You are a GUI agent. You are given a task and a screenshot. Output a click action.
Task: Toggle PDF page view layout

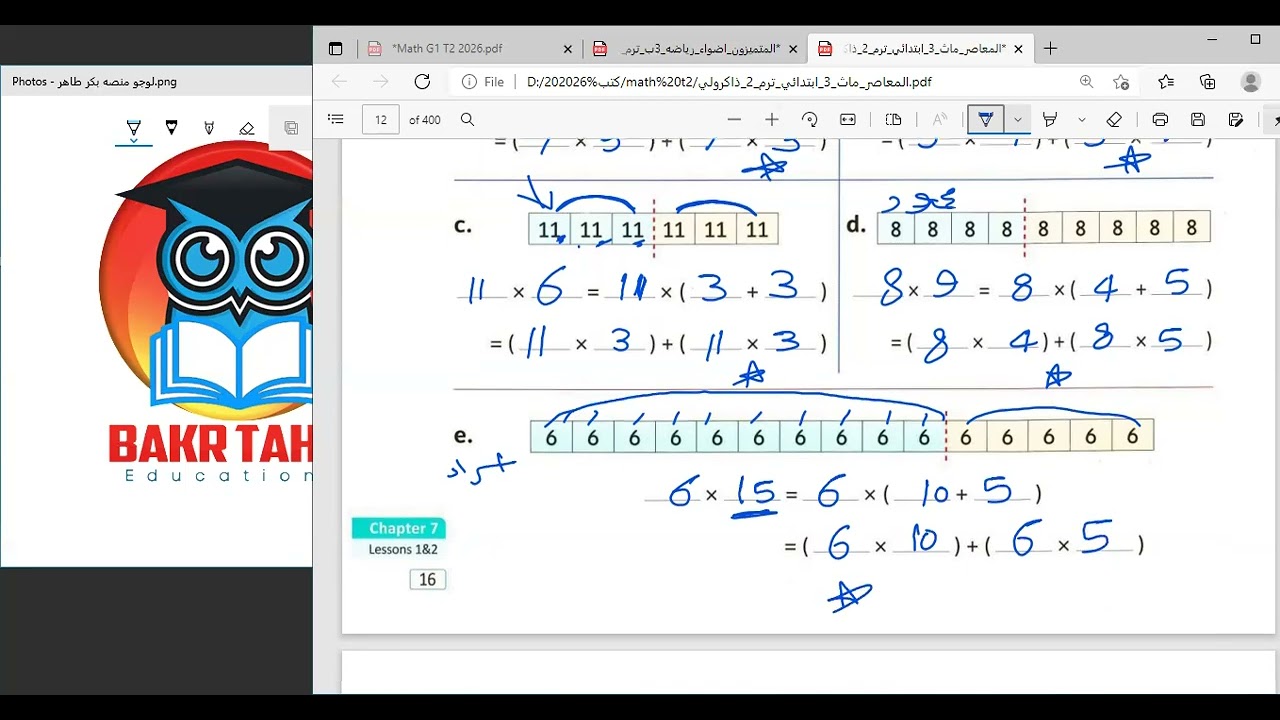[x=894, y=119]
